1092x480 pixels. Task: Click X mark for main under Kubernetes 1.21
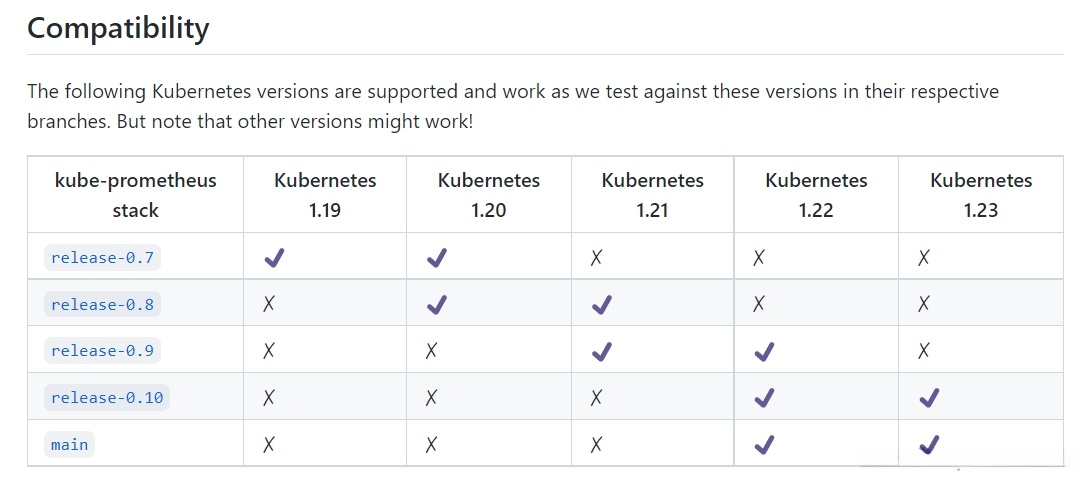click(x=596, y=445)
